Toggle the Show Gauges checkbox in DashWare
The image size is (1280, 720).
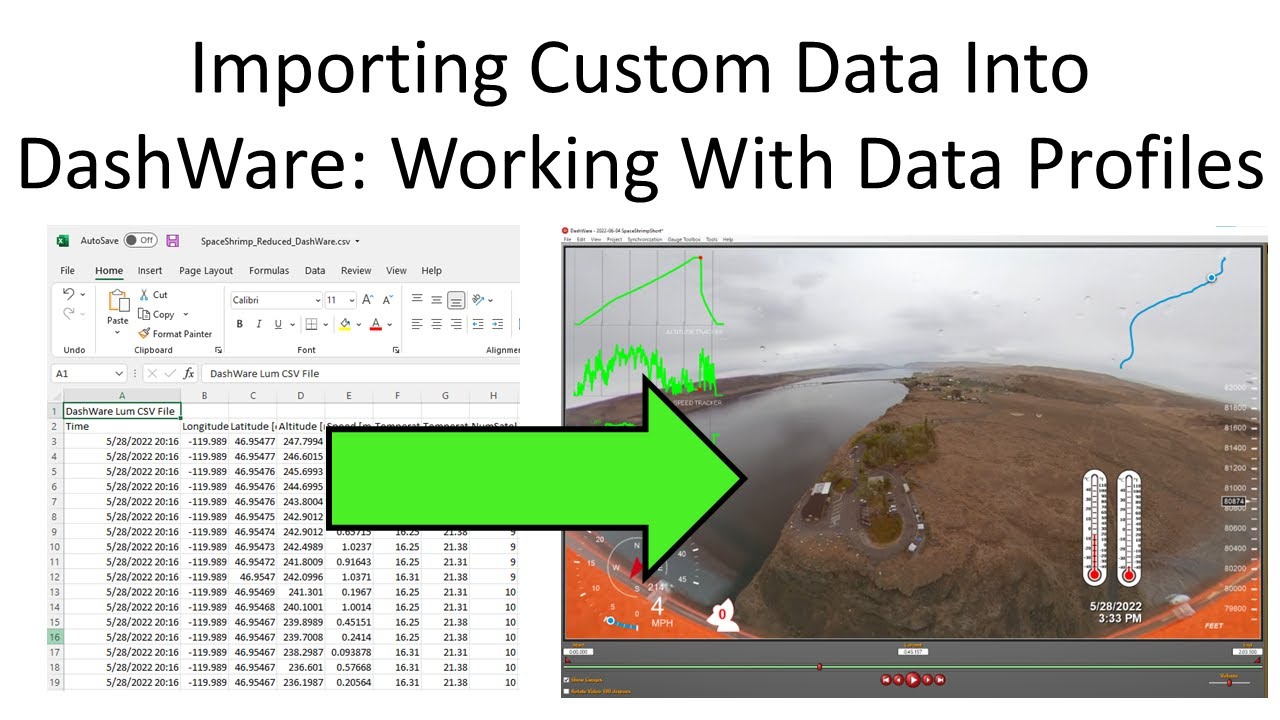567,680
